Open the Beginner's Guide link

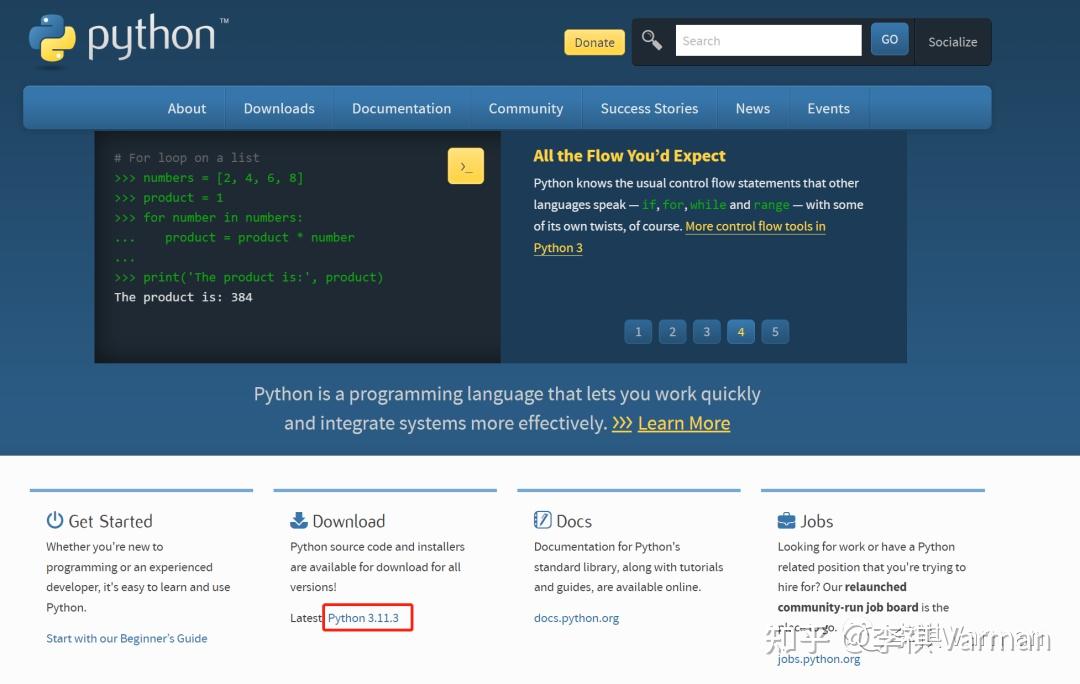[x=126, y=638]
